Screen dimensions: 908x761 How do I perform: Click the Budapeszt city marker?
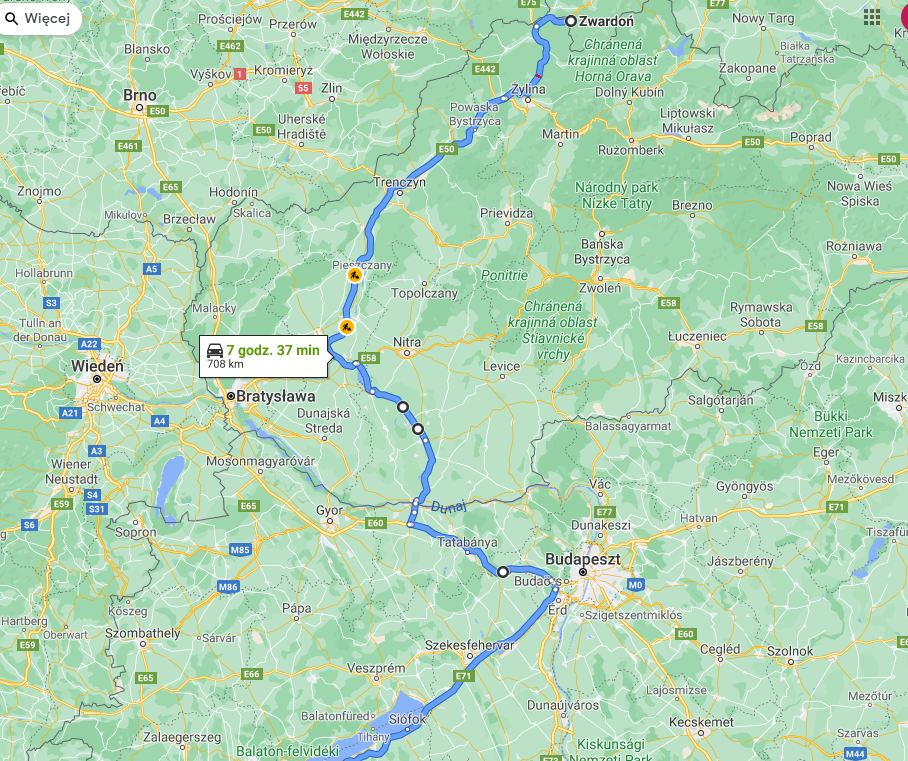583,572
